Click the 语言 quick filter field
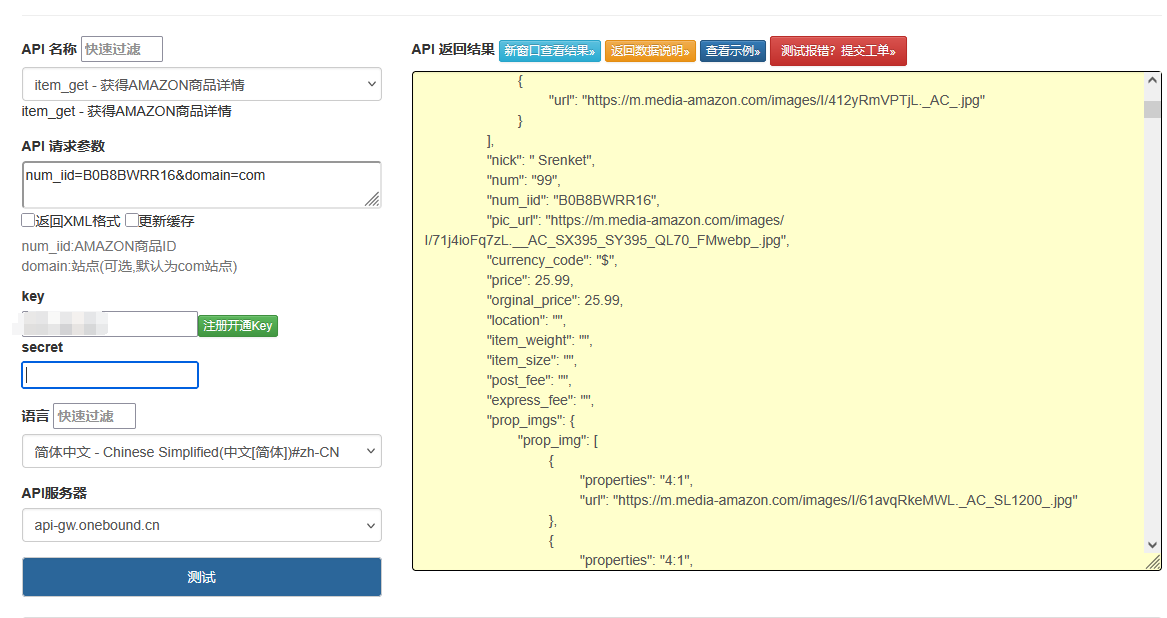Image resolution: width=1167 pixels, height=618 pixels. pyautogui.click(x=95, y=416)
